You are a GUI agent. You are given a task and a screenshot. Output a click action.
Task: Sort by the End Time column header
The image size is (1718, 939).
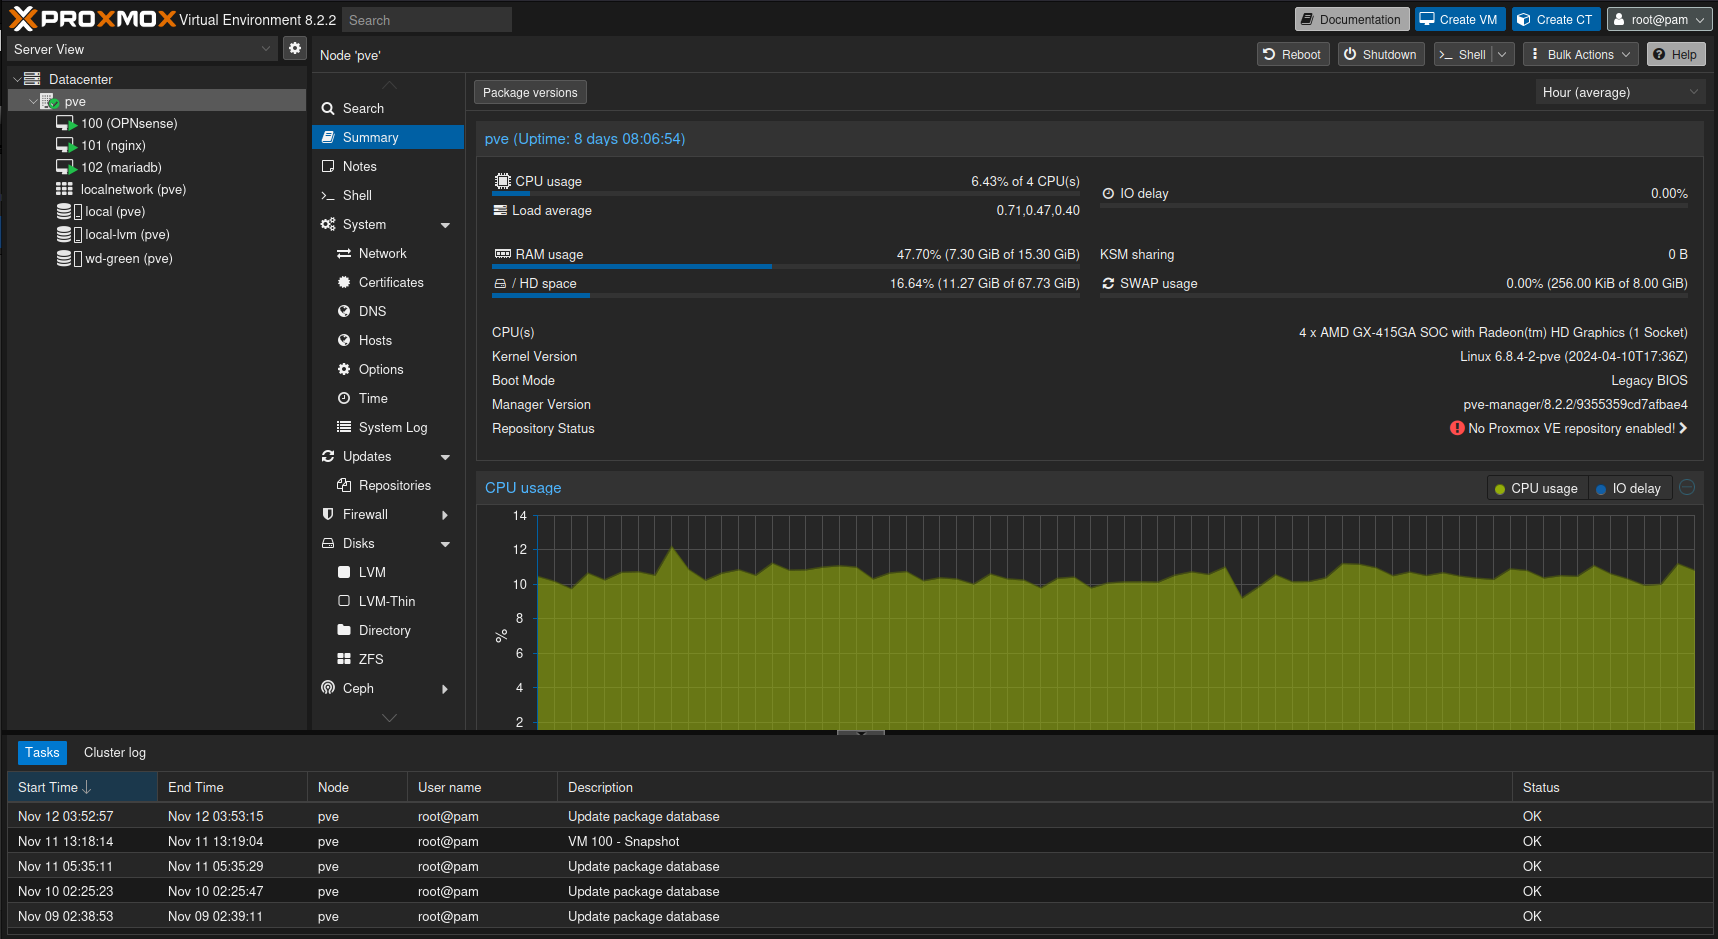tap(232, 787)
